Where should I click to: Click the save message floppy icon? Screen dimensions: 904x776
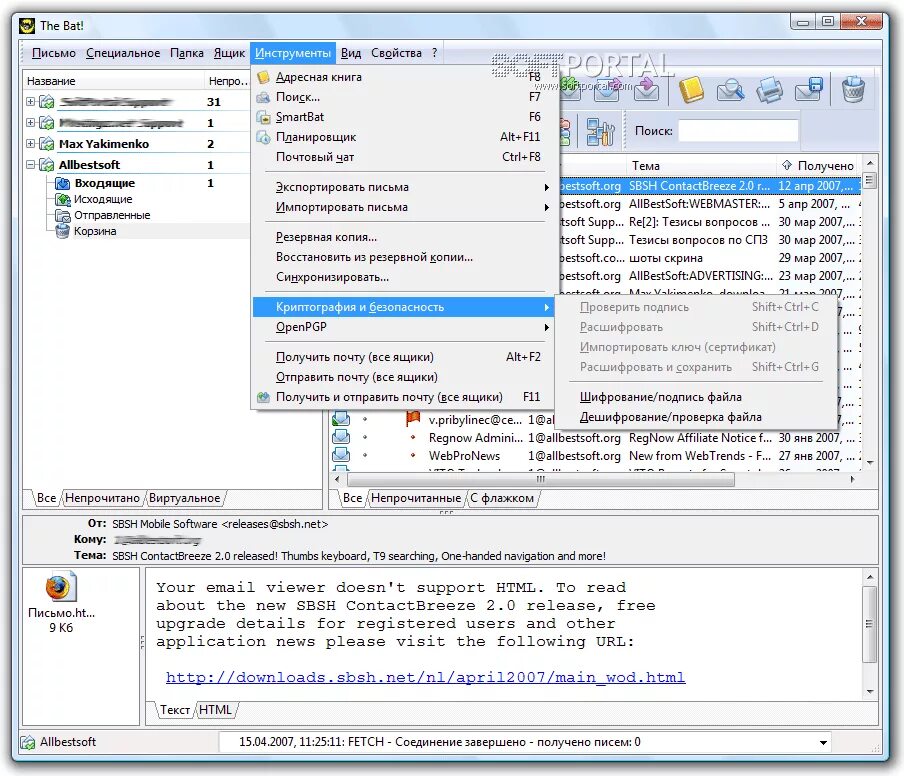[808, 90]
